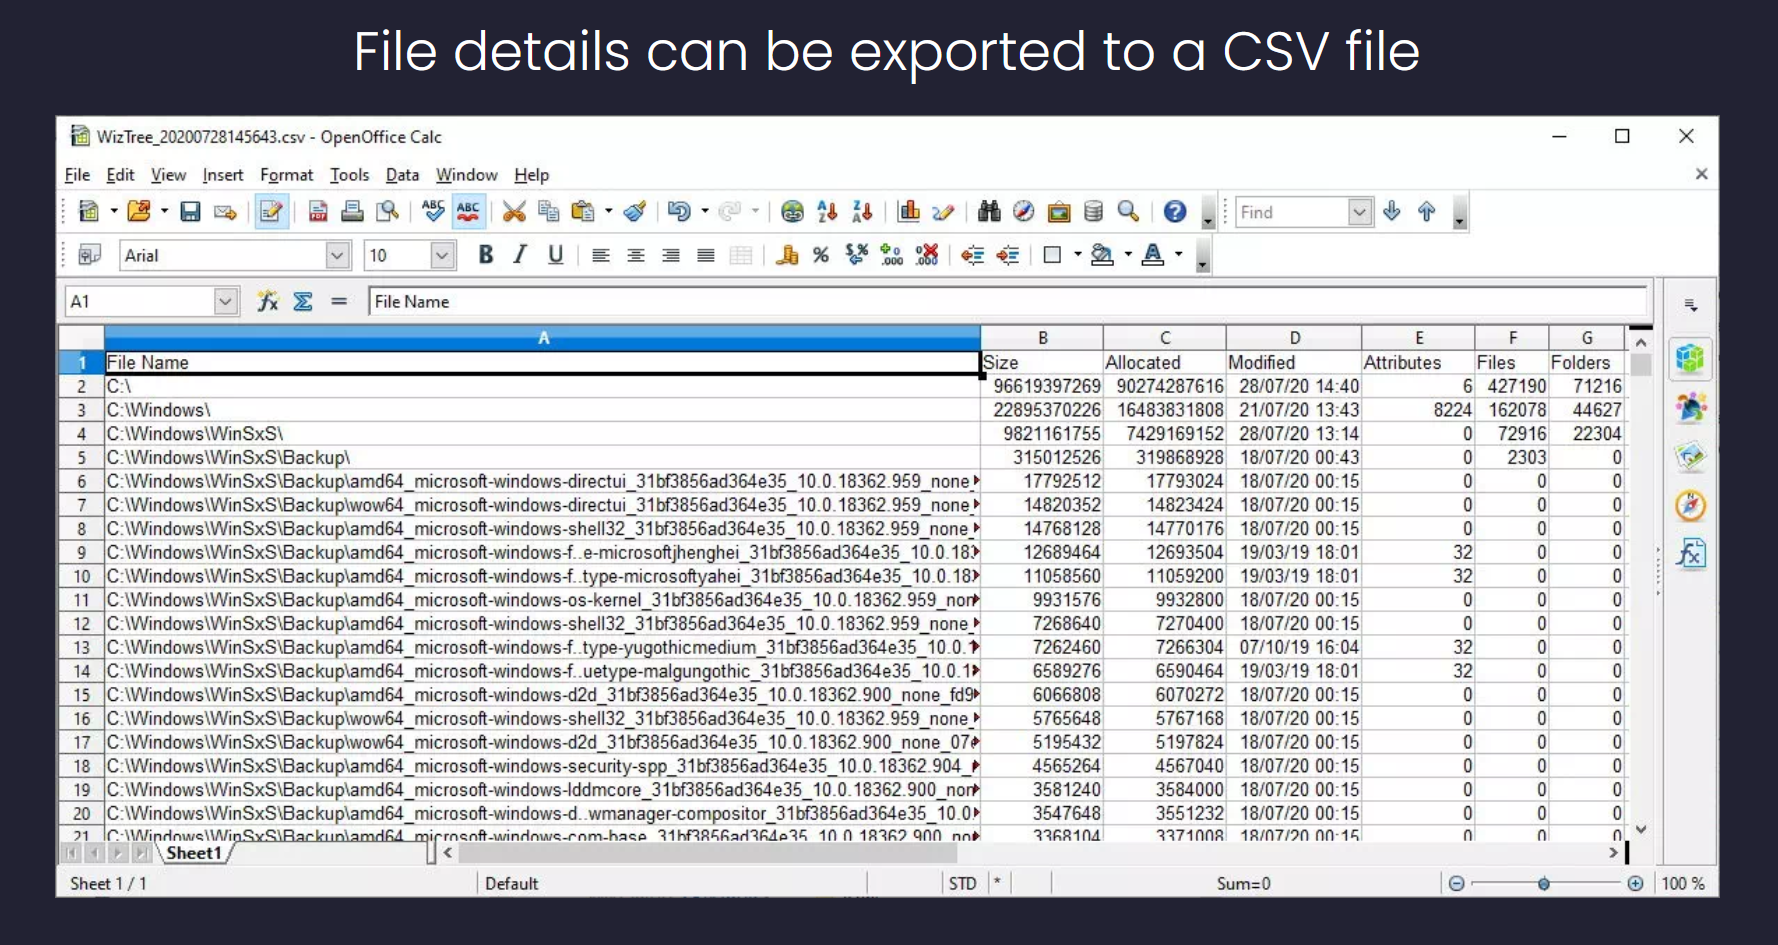The image size is (1778, 945).
Task: Insert a Chart icon
Action: (908, 211)
